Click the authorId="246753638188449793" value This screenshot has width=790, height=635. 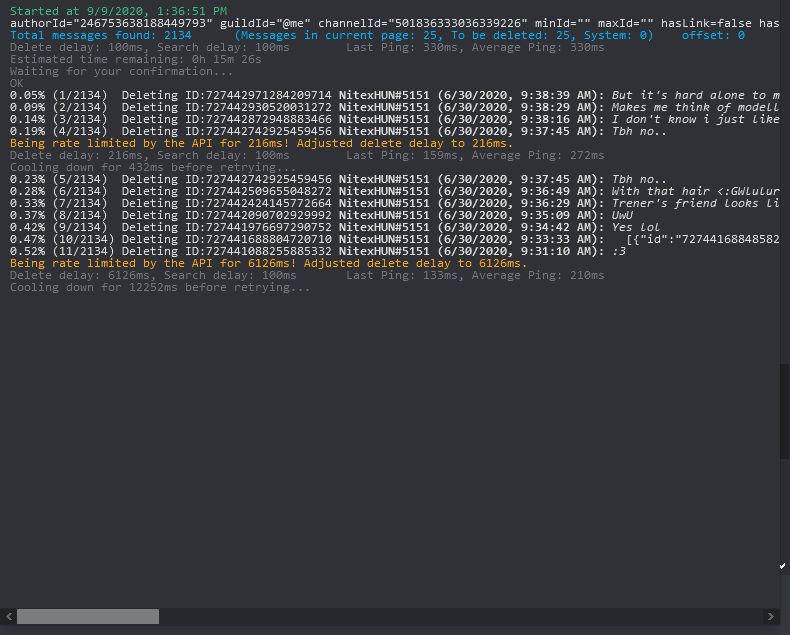(111, 23)
